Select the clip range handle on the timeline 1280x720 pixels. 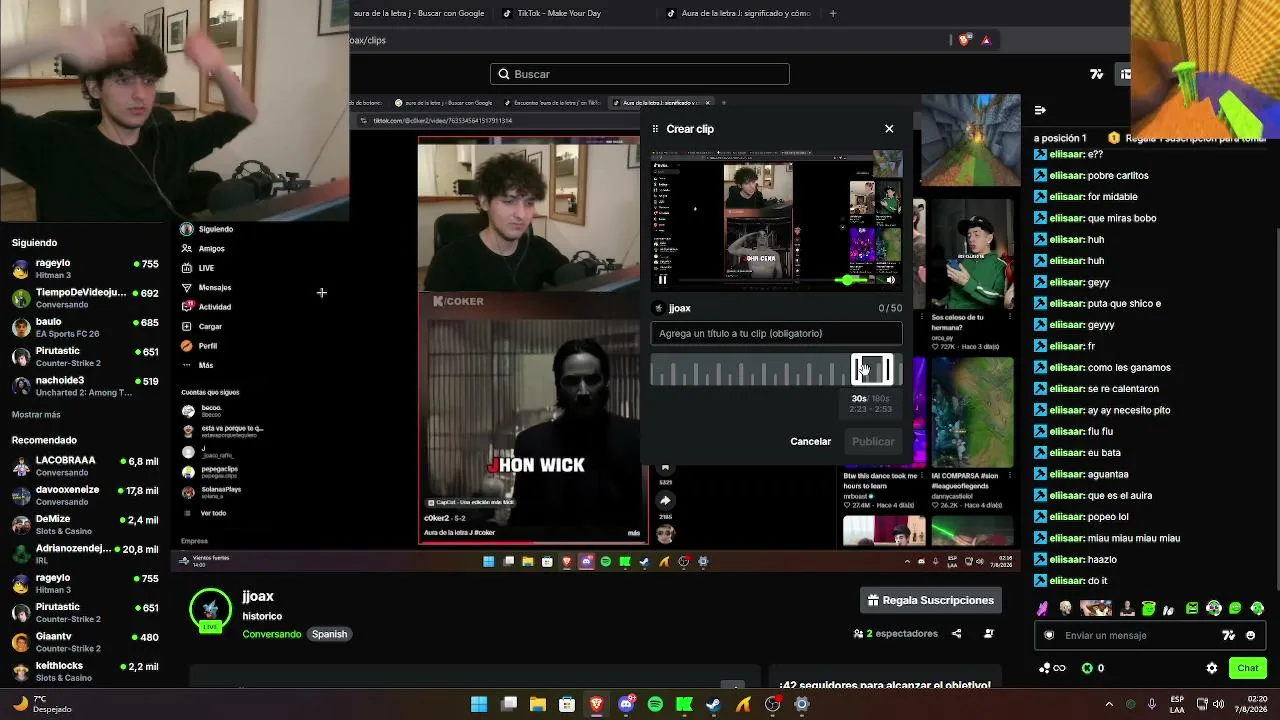coord(872,370)
